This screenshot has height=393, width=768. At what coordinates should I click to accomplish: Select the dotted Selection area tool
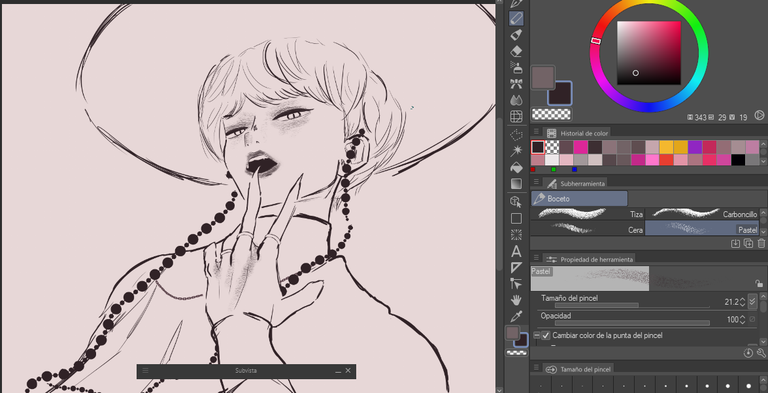point(516,134)
